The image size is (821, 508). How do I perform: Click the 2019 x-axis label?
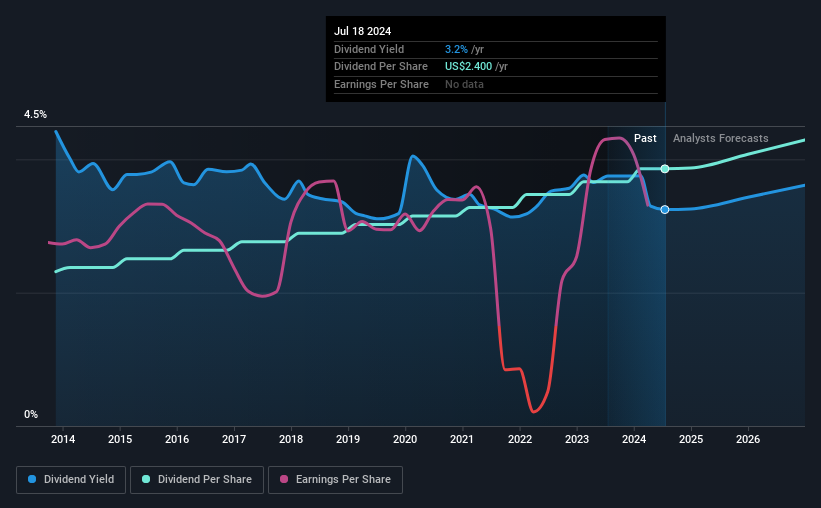click(348, 439)
